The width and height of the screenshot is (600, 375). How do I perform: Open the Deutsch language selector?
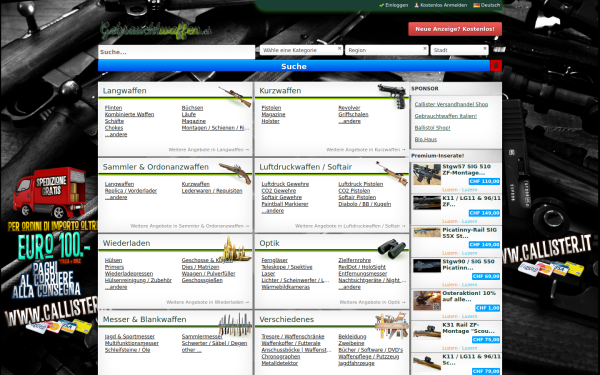487,5
